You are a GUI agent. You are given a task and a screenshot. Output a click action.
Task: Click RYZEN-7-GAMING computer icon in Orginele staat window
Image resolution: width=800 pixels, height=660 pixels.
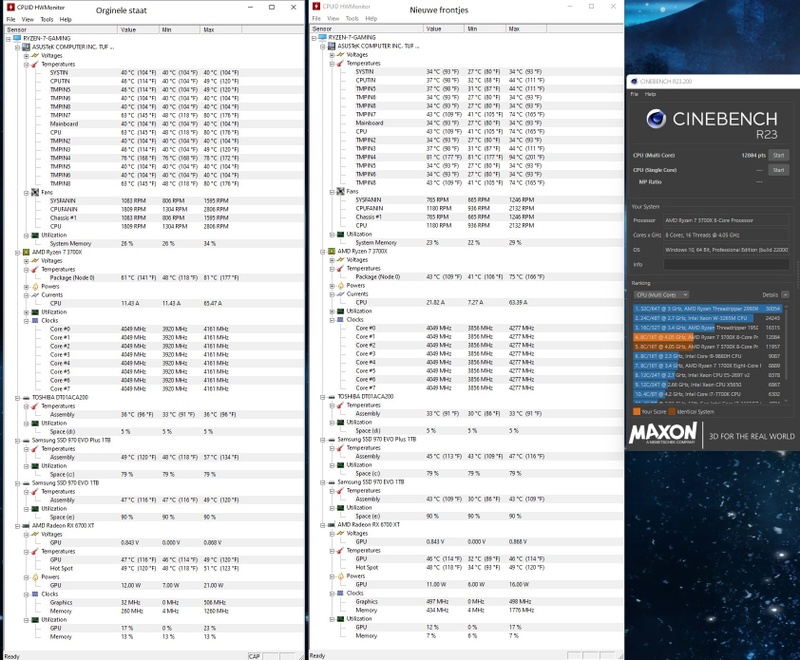(17, 38)
